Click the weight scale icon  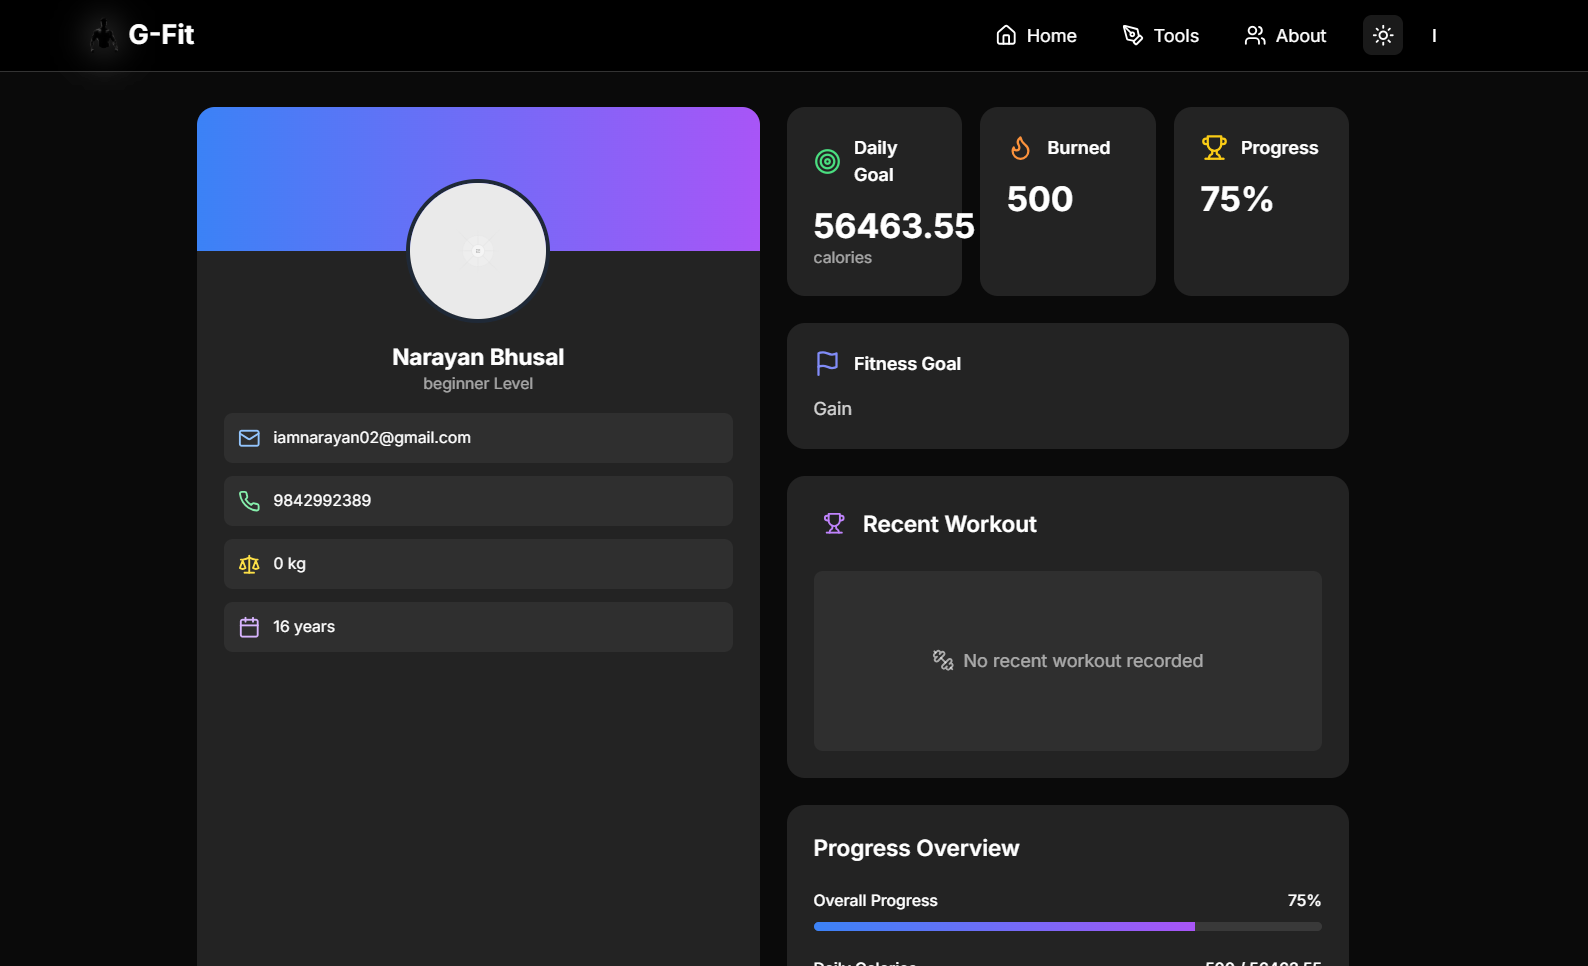(x=249, y=564)
